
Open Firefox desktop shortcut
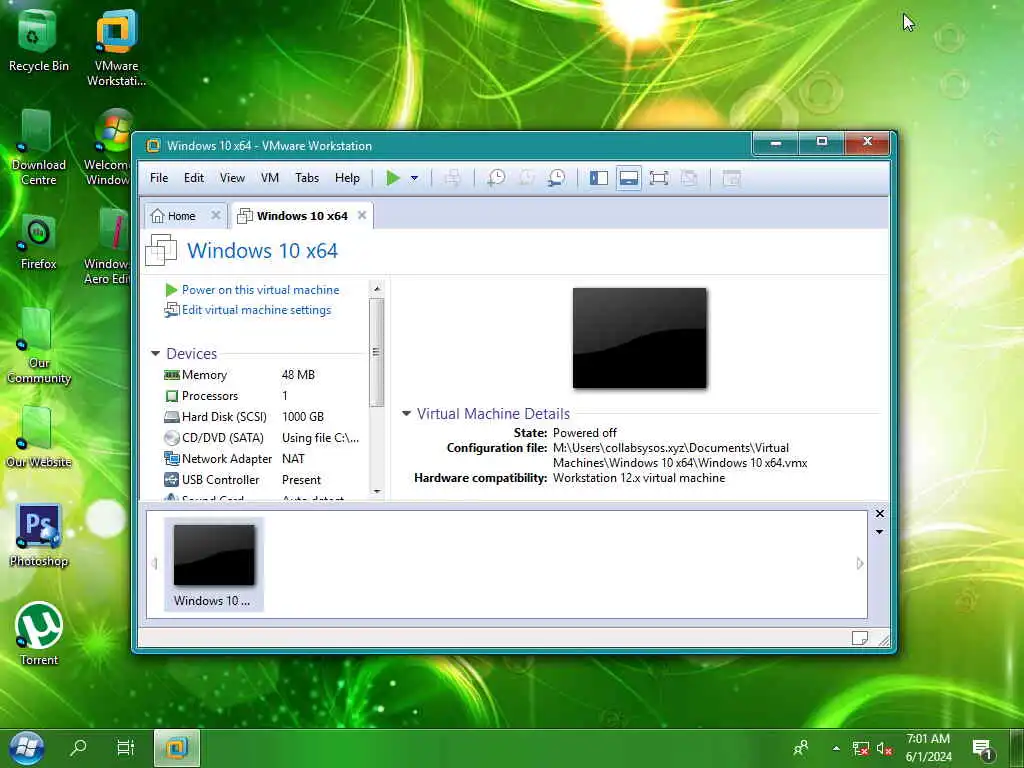(x=38, y=242)
